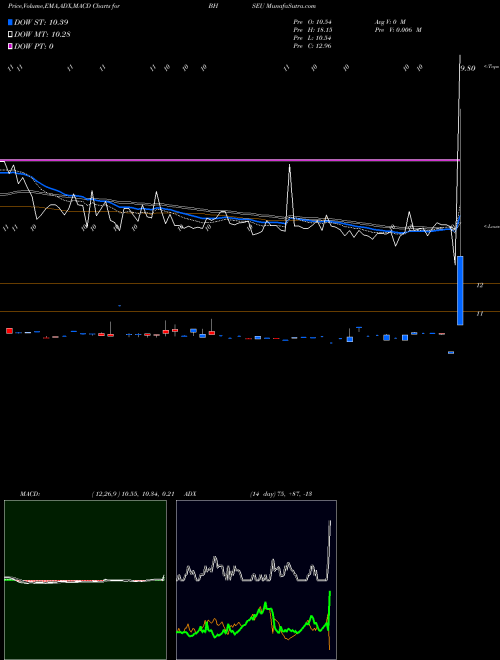Click the green +DI line peak in ADX panel
The width and height of the screenshot is (500, 660).
[330, 593]
